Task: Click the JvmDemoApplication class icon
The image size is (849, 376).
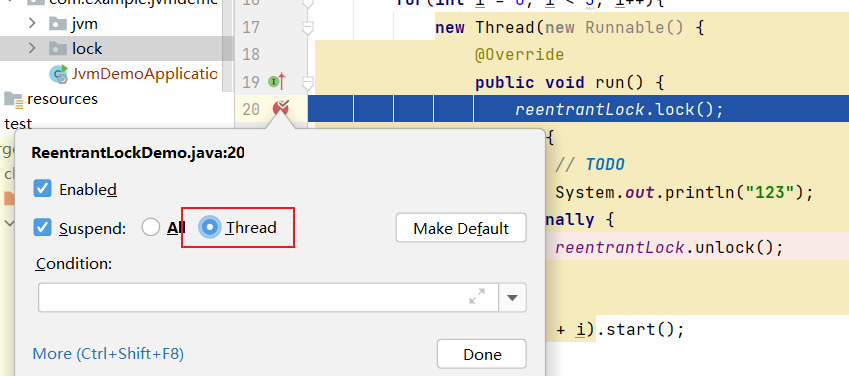Action: click(x=58, y=74)
